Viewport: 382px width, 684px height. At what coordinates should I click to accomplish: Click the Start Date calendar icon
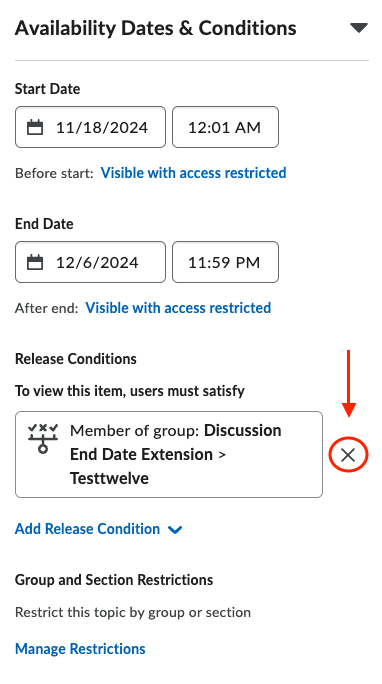pos(35,127)
